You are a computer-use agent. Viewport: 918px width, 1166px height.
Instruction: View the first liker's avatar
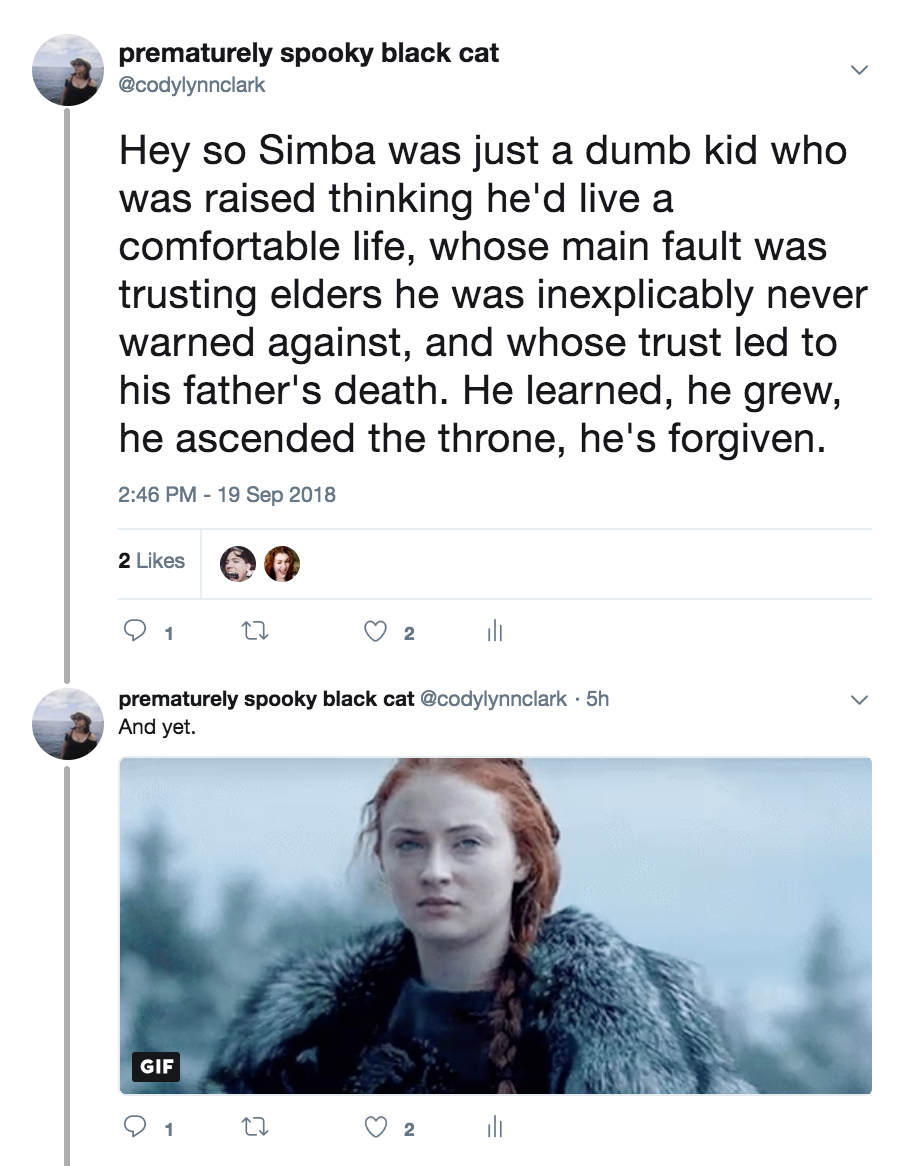click(237, 563)
